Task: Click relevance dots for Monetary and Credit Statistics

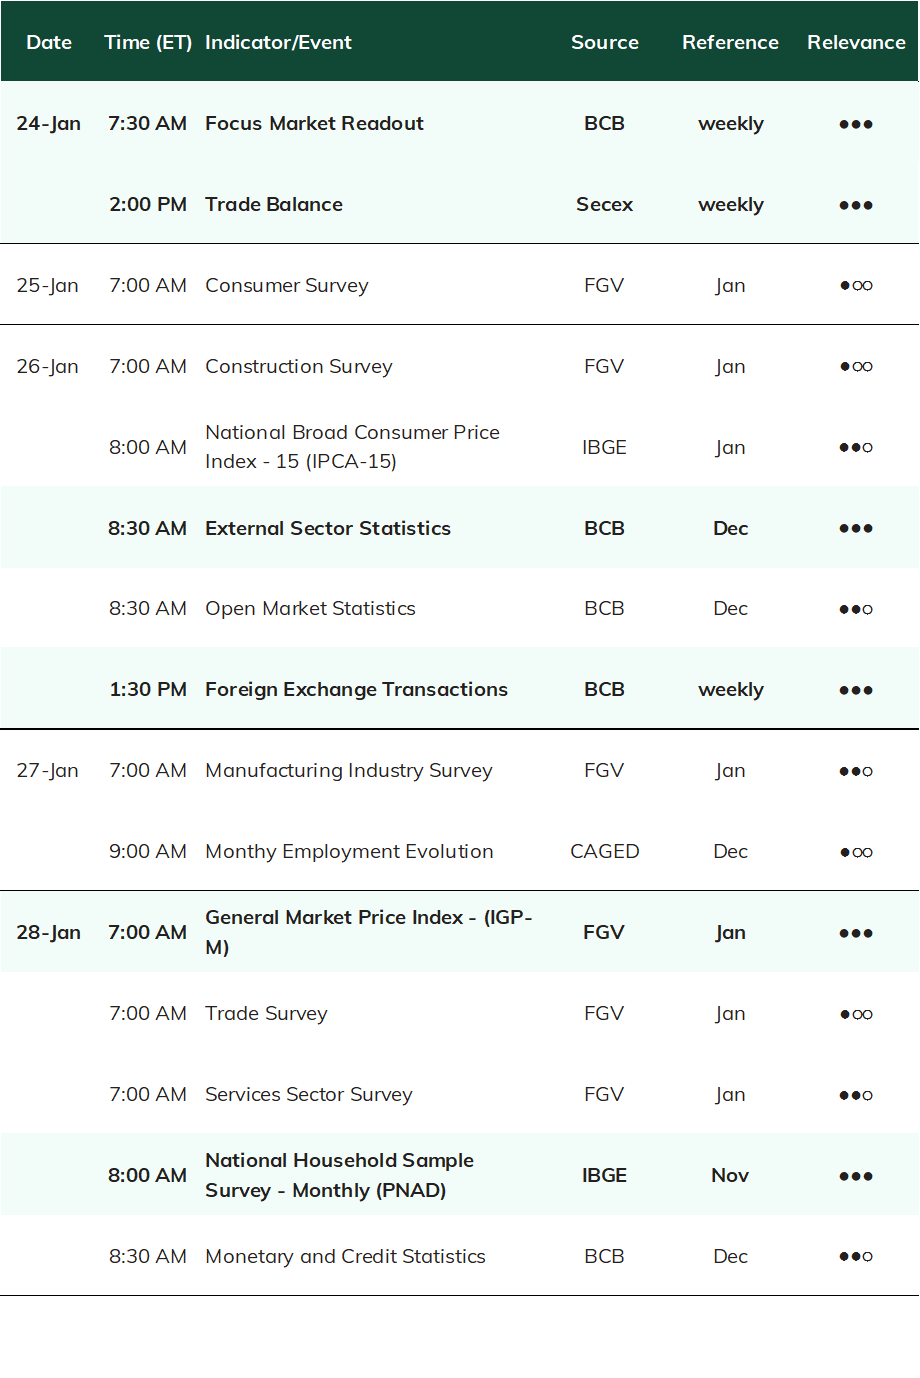Action: (x=856, y=1257)
